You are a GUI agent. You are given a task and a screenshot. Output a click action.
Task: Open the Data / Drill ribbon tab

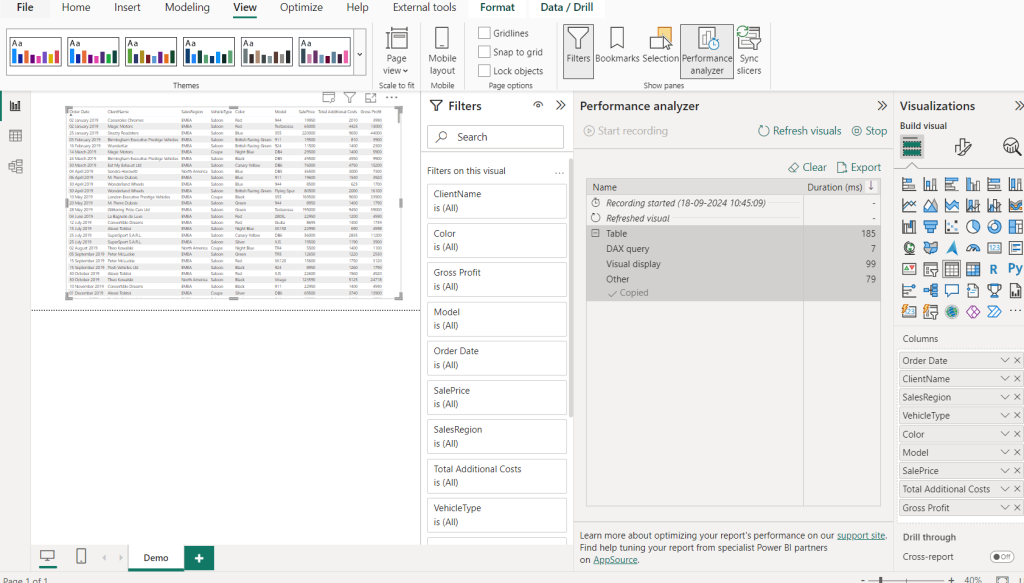point(567,7)
